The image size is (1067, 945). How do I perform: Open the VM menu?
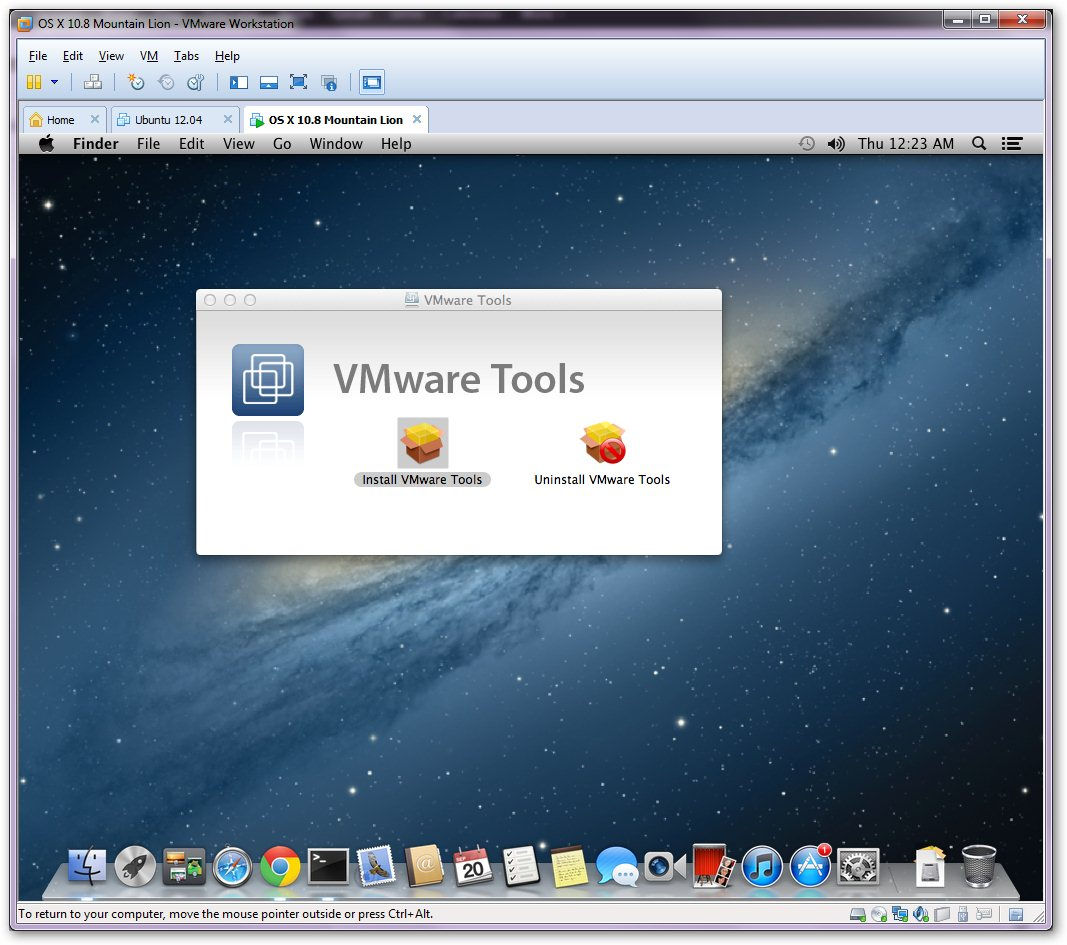(149, 56)
